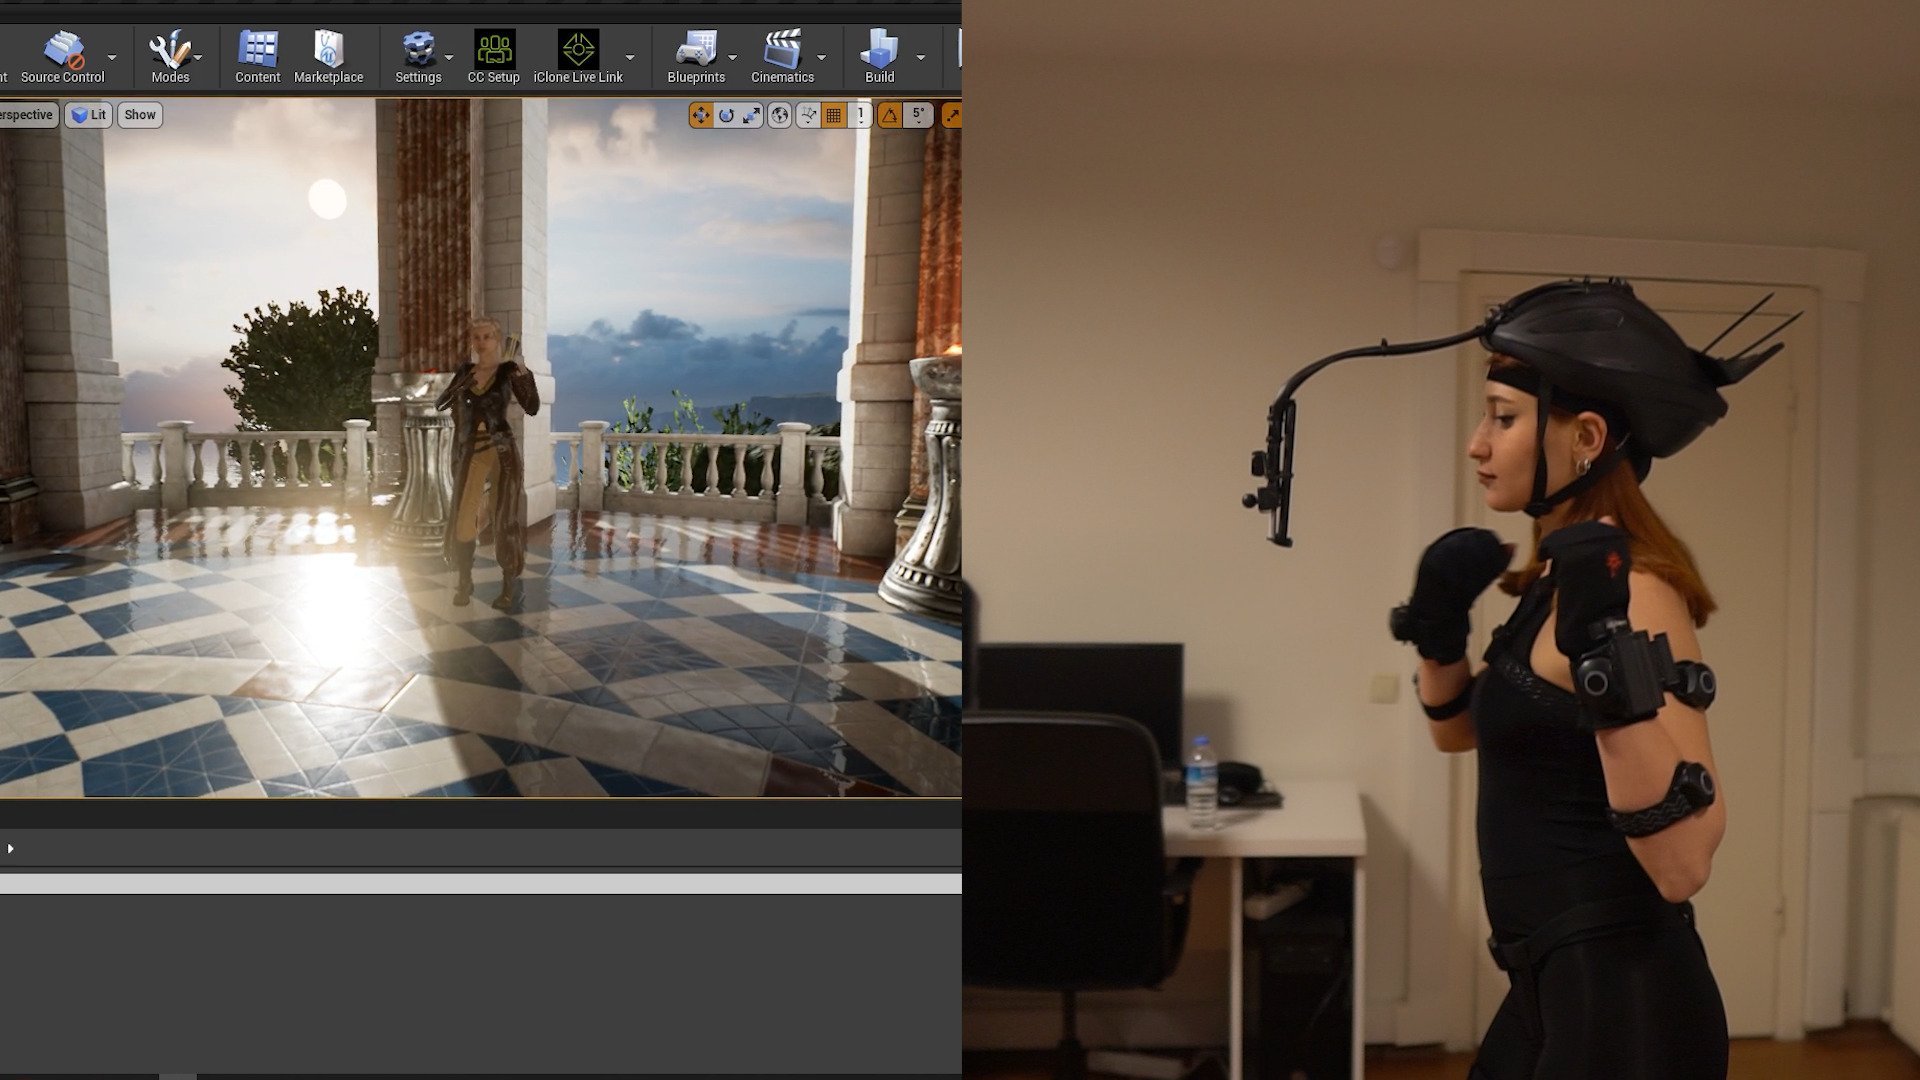Toggle grid snapping in the viewport
The height and width of the screenshot is (1080, 1920).
(x=833, y=115)
